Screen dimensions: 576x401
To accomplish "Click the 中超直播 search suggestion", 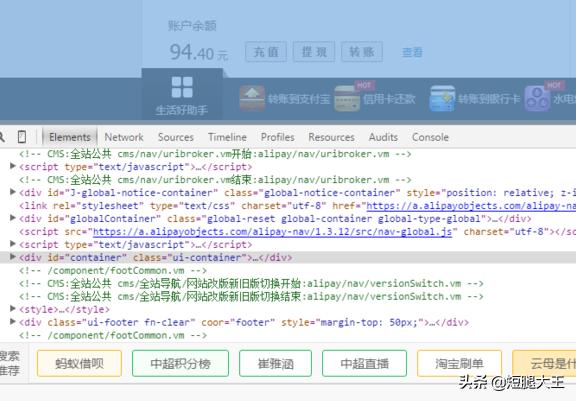I will point(364,364).
